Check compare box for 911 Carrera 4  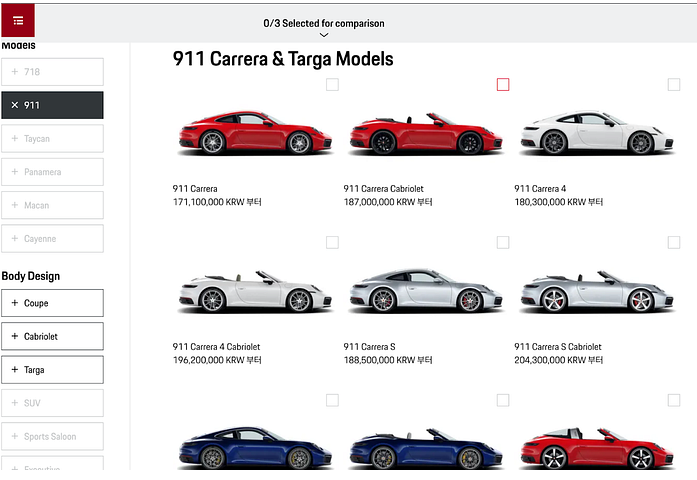pyautogui.click(x=674, y=84)
